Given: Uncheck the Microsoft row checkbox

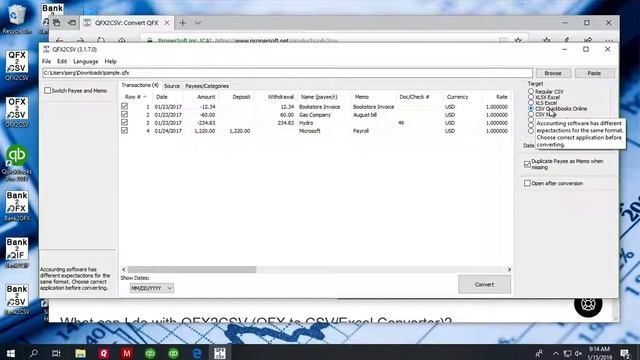Looking at the screenshot, I should (124, 131).
